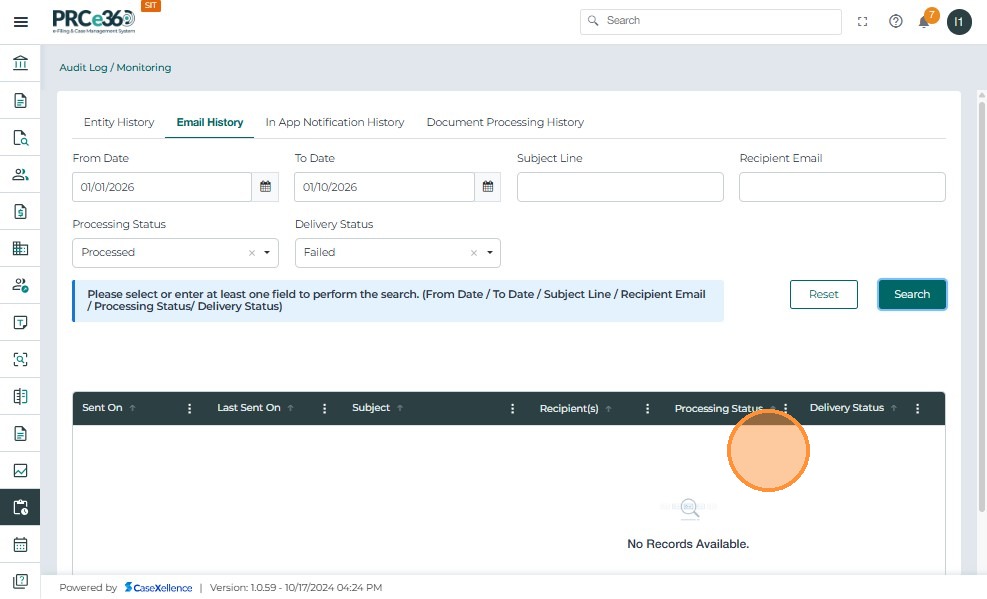The width and height of the screenshot is (987, 599).
Task: Focus the top Search box
Action: click(711, 21)
